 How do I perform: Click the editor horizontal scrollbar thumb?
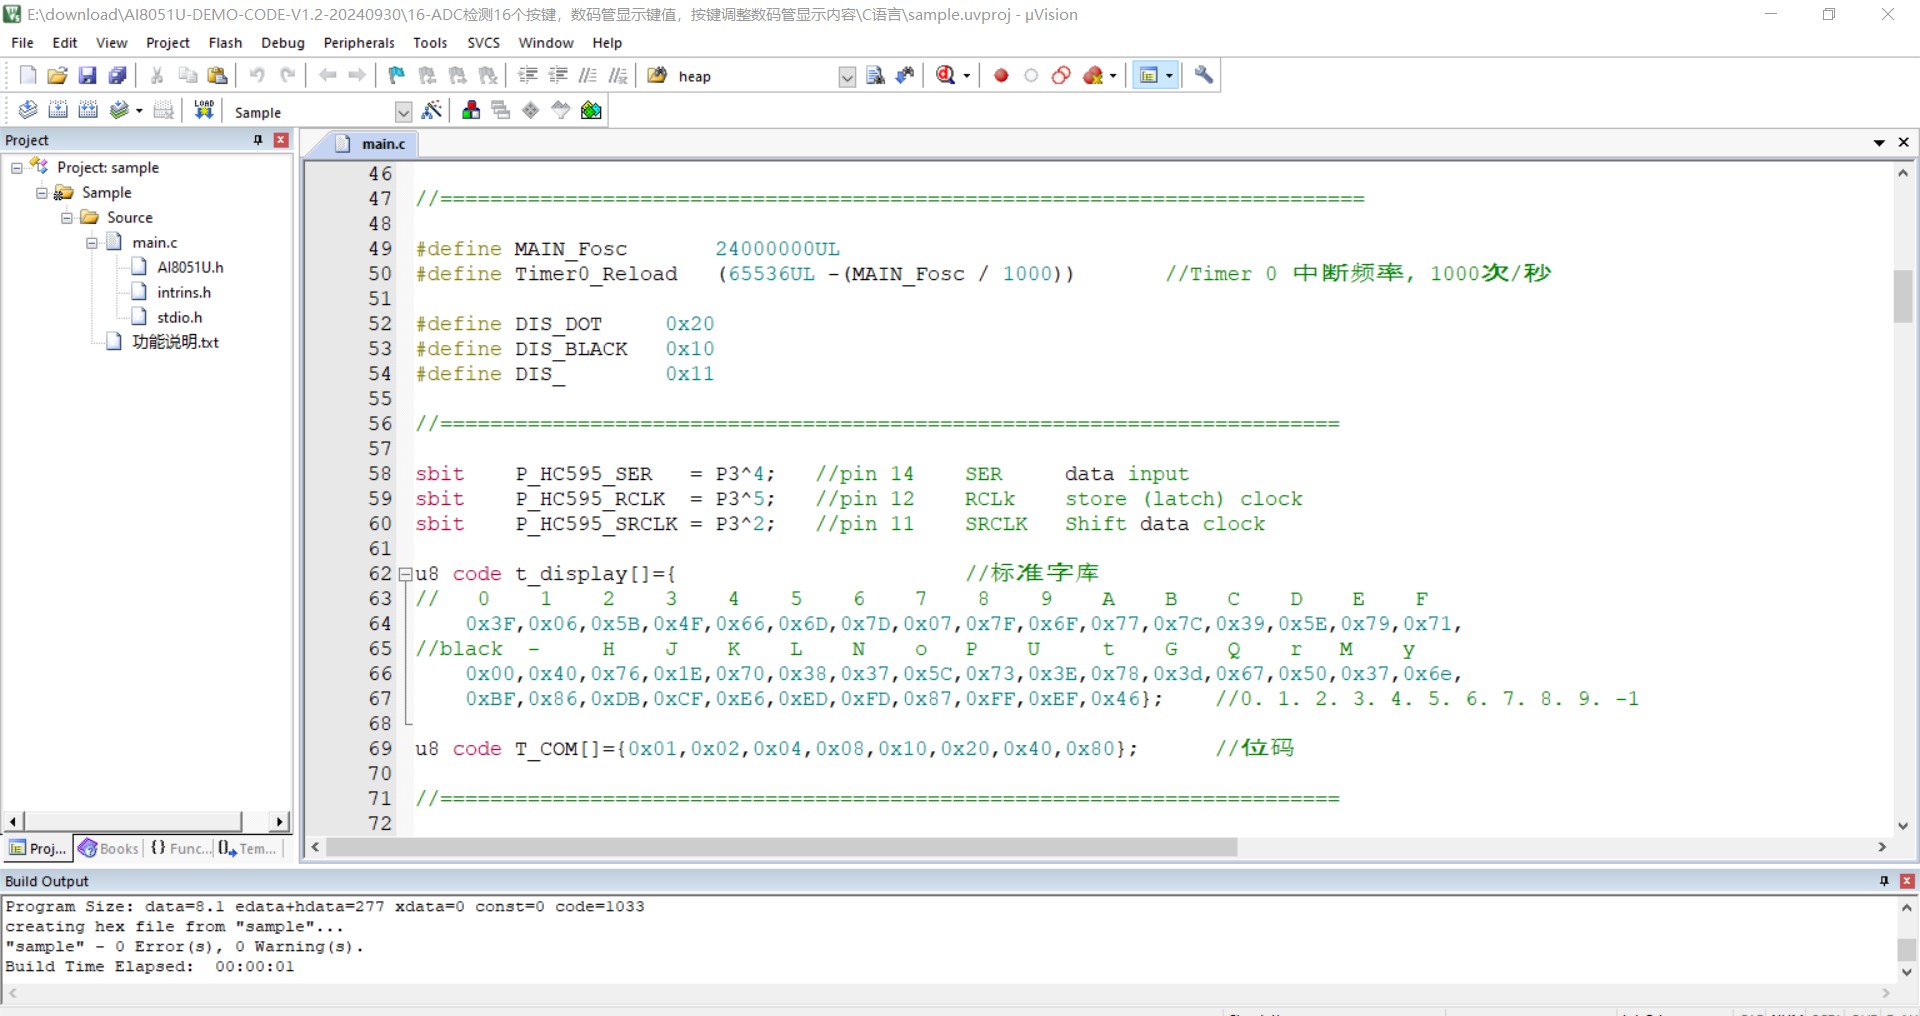coord(782,847)
